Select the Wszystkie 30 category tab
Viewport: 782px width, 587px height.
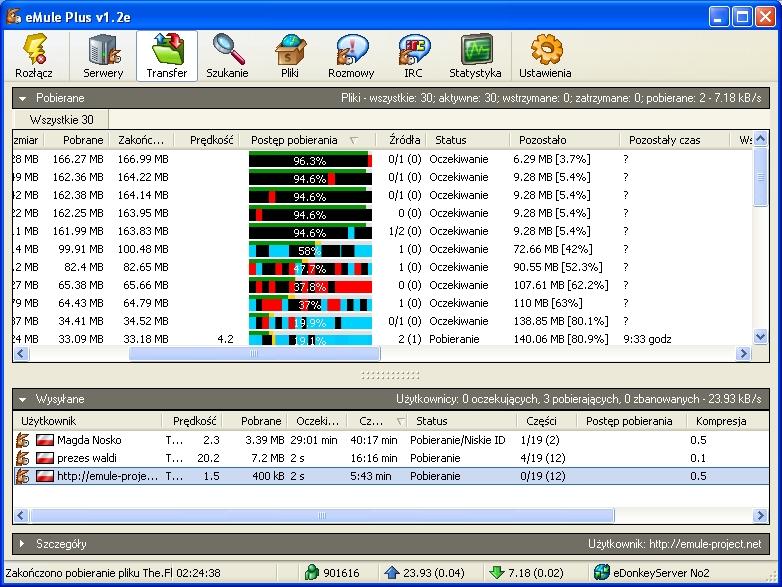(61, 120)
